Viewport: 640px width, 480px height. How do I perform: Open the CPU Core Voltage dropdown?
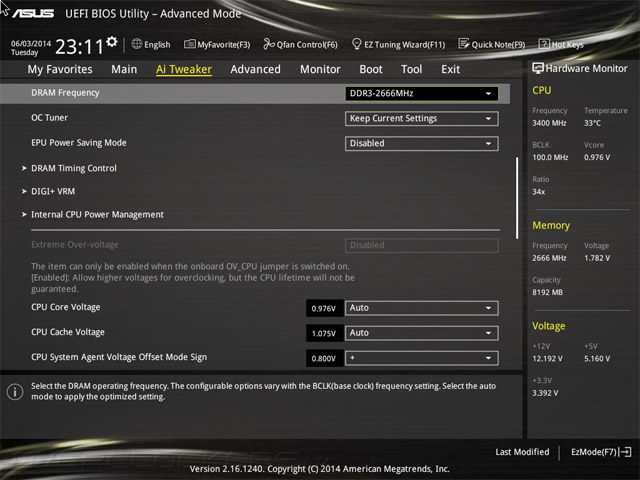pos(422,308)
